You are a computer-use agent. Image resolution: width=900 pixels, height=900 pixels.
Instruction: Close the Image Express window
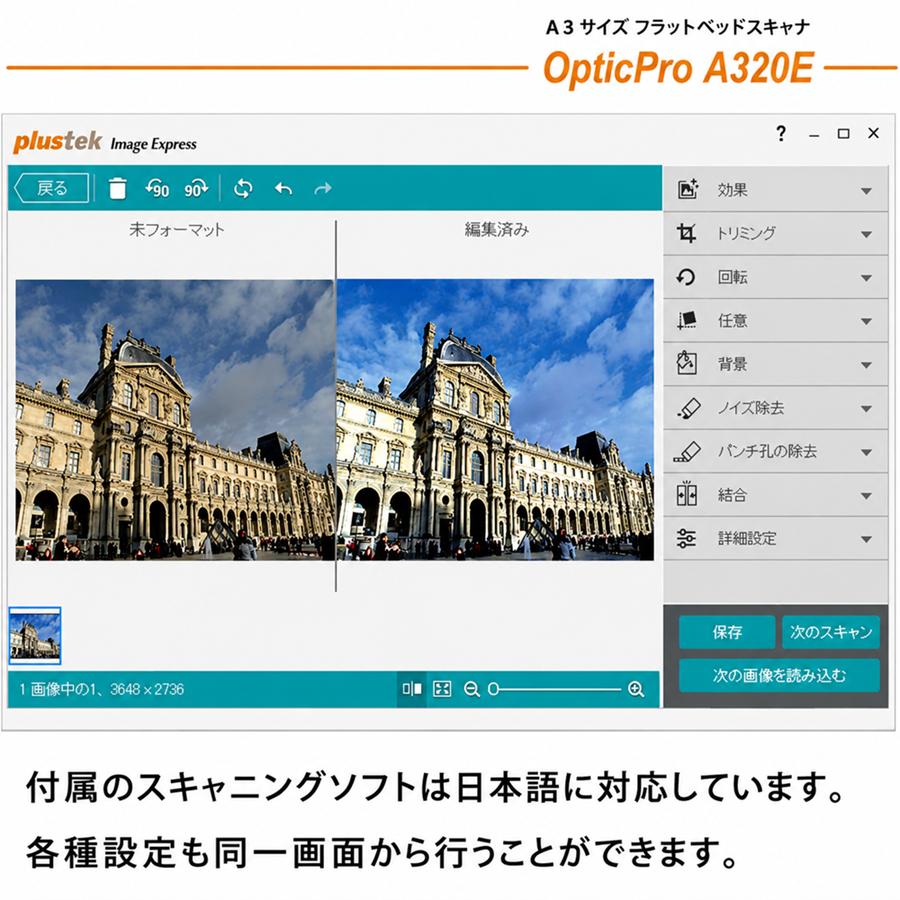(x=874, y=133)
